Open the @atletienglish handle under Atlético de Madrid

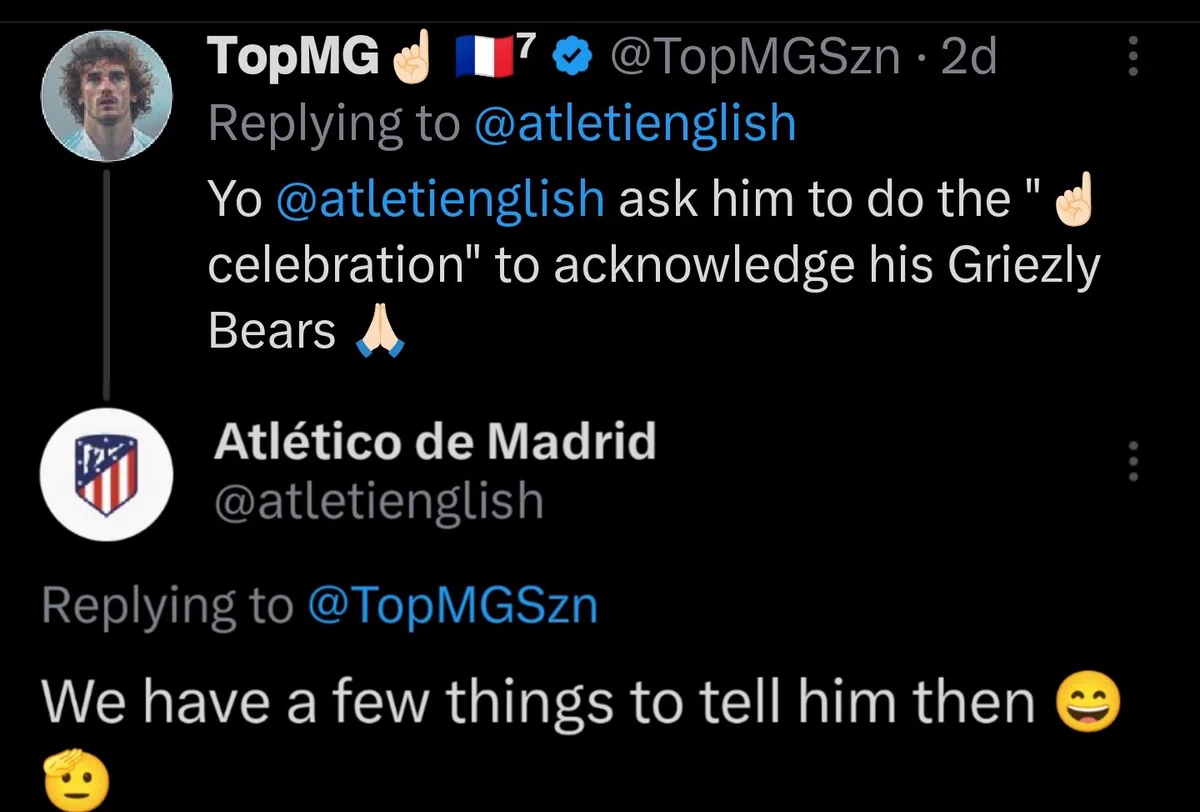tap(378, 502)
